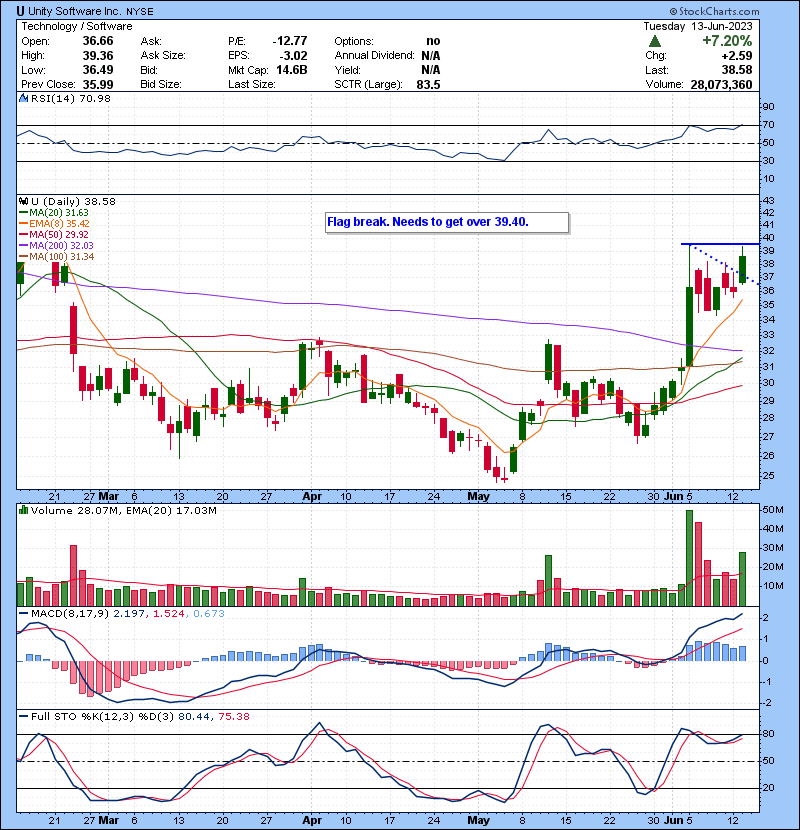Click the P/E value -12.77
Image resolution: width=800 pixels, height=830 pixels.
(x=290, y=41)
